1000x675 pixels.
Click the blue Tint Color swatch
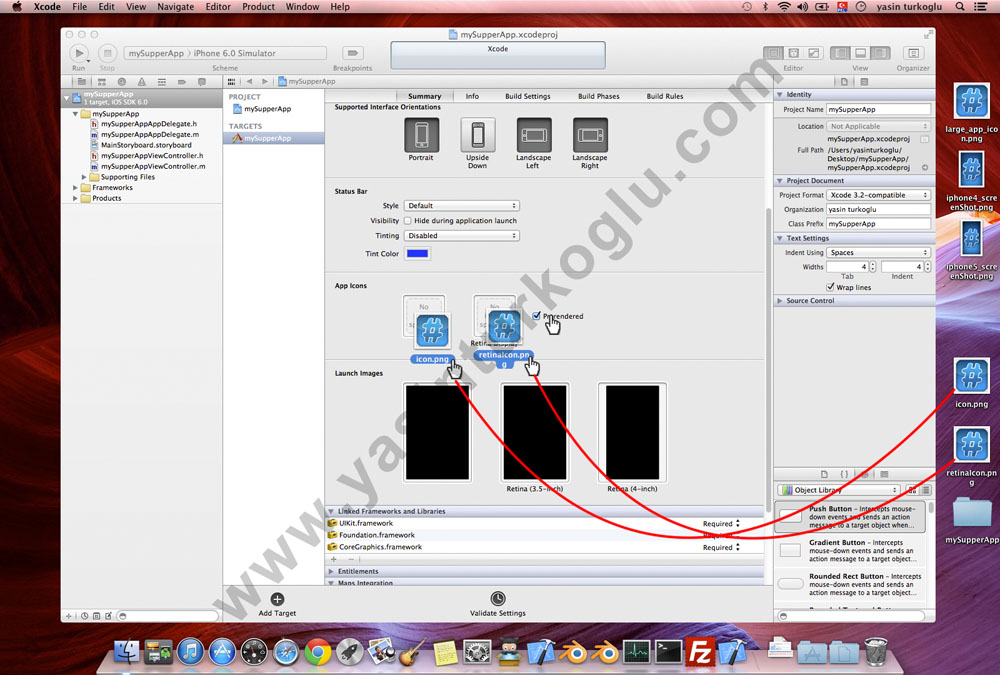[x=417, y=253]
